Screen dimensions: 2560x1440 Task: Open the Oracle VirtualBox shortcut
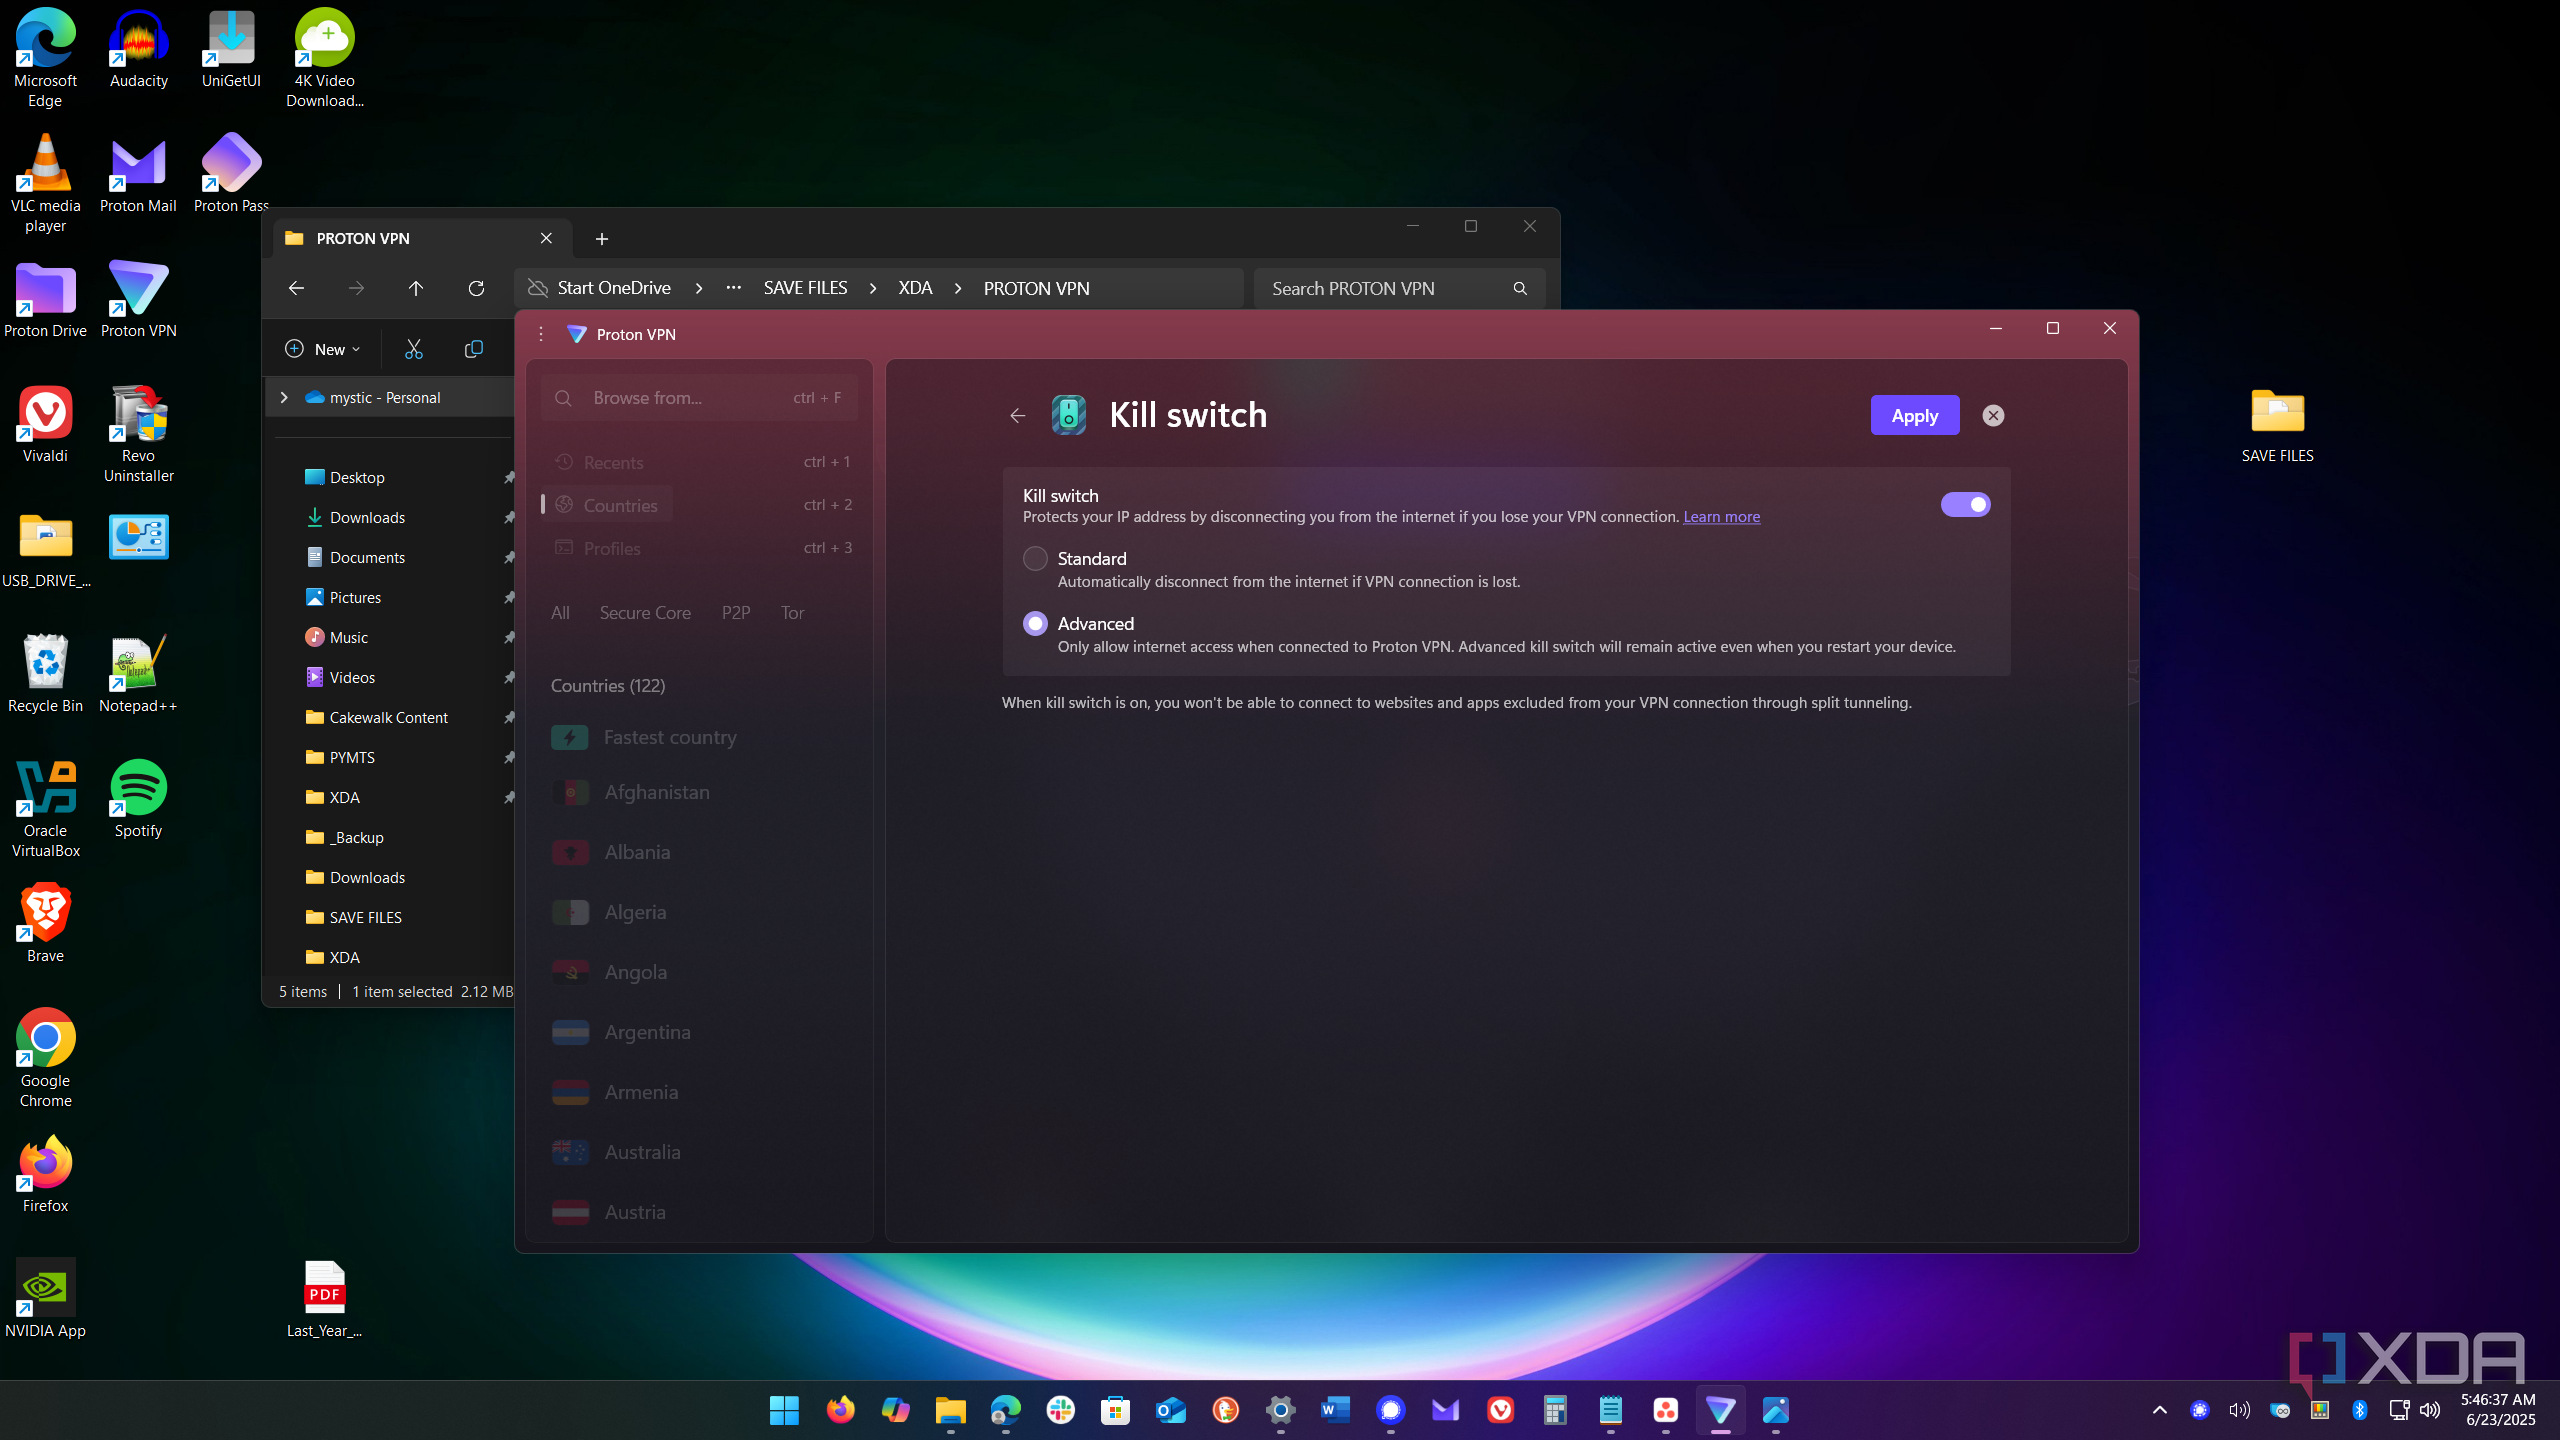[45, 810]
